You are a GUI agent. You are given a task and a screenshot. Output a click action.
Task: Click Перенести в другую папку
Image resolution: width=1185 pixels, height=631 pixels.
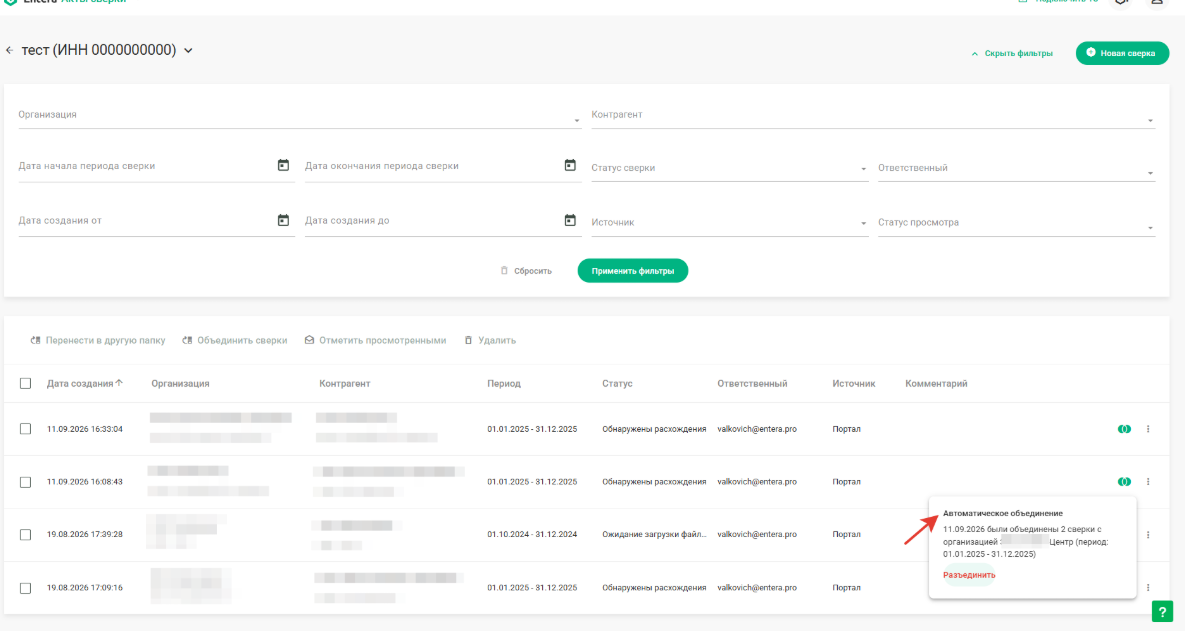(x=97, y=340)
